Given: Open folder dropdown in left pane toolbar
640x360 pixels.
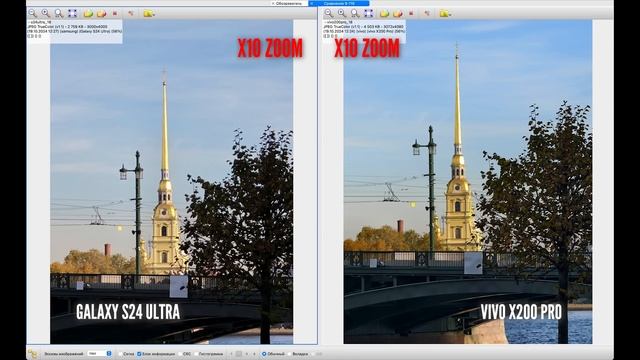Looking at the screenshot, I should click(149, 13).
